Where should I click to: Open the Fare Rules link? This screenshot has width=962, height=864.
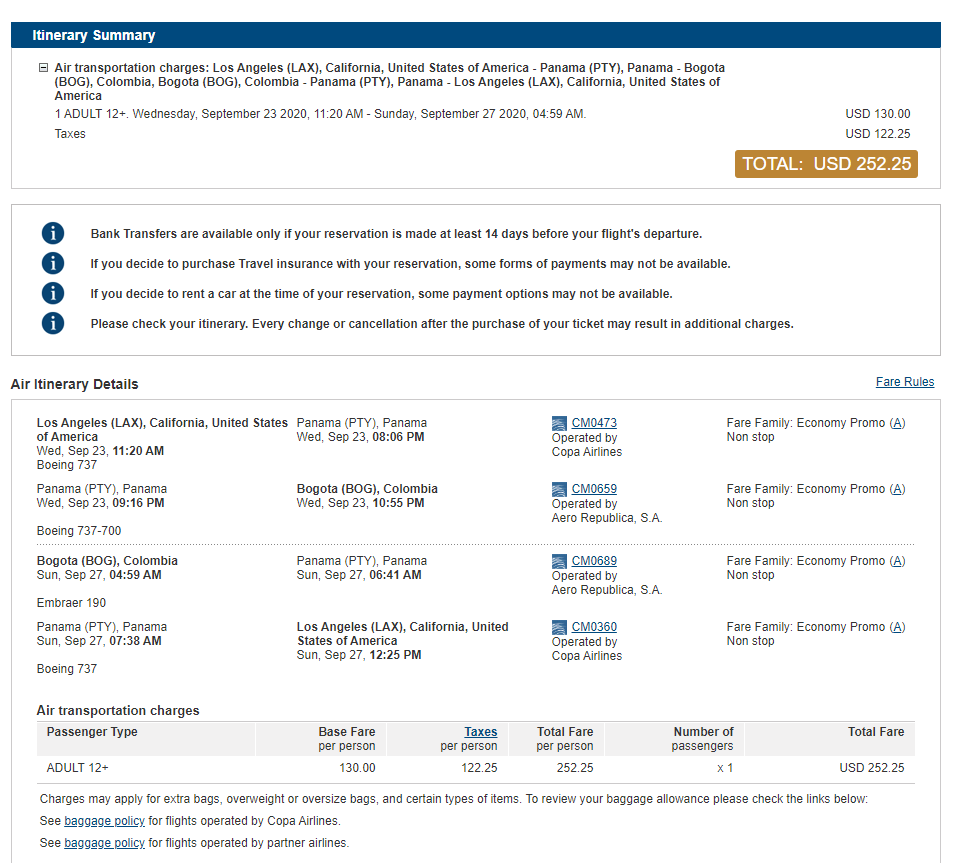(x=905, y=382)
